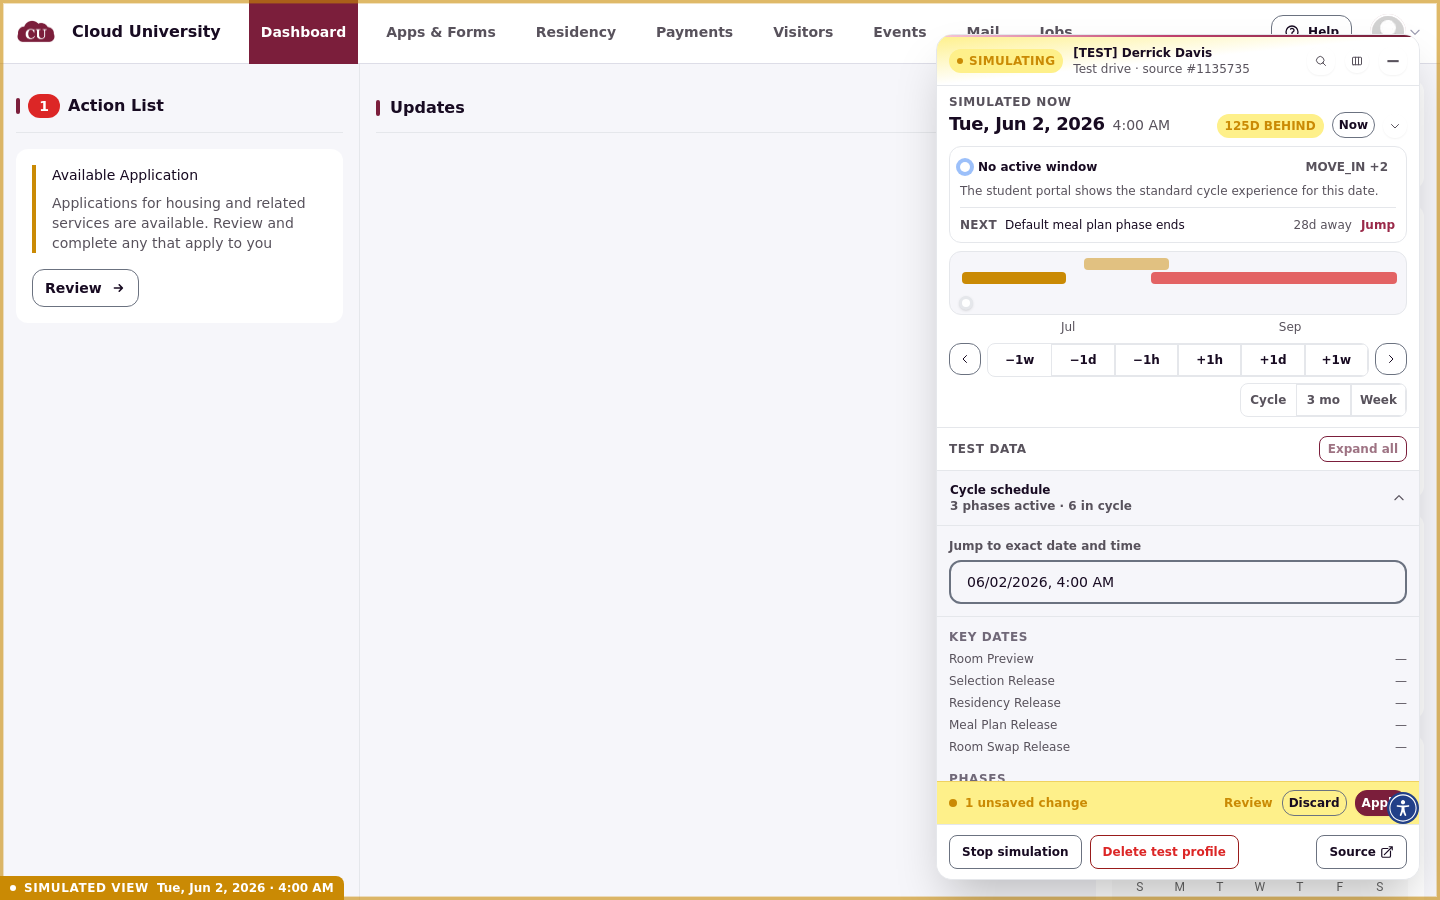The width and height of the screenshot is (1440, 900).
Task: Review the Available Application
Action: pos(85,288)
